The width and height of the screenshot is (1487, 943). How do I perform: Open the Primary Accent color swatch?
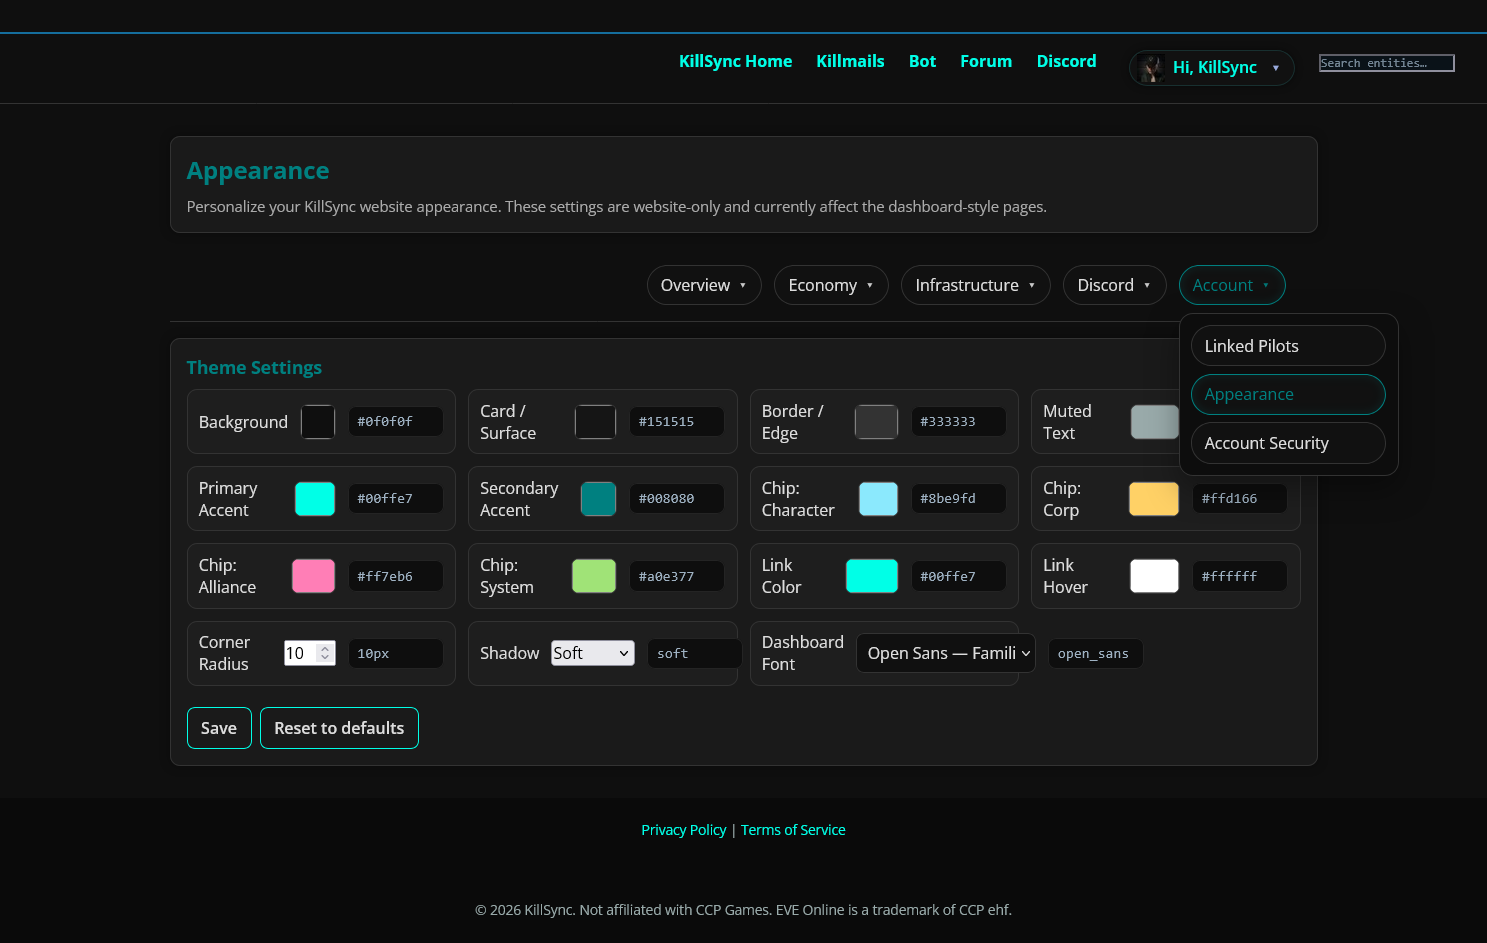315,499
